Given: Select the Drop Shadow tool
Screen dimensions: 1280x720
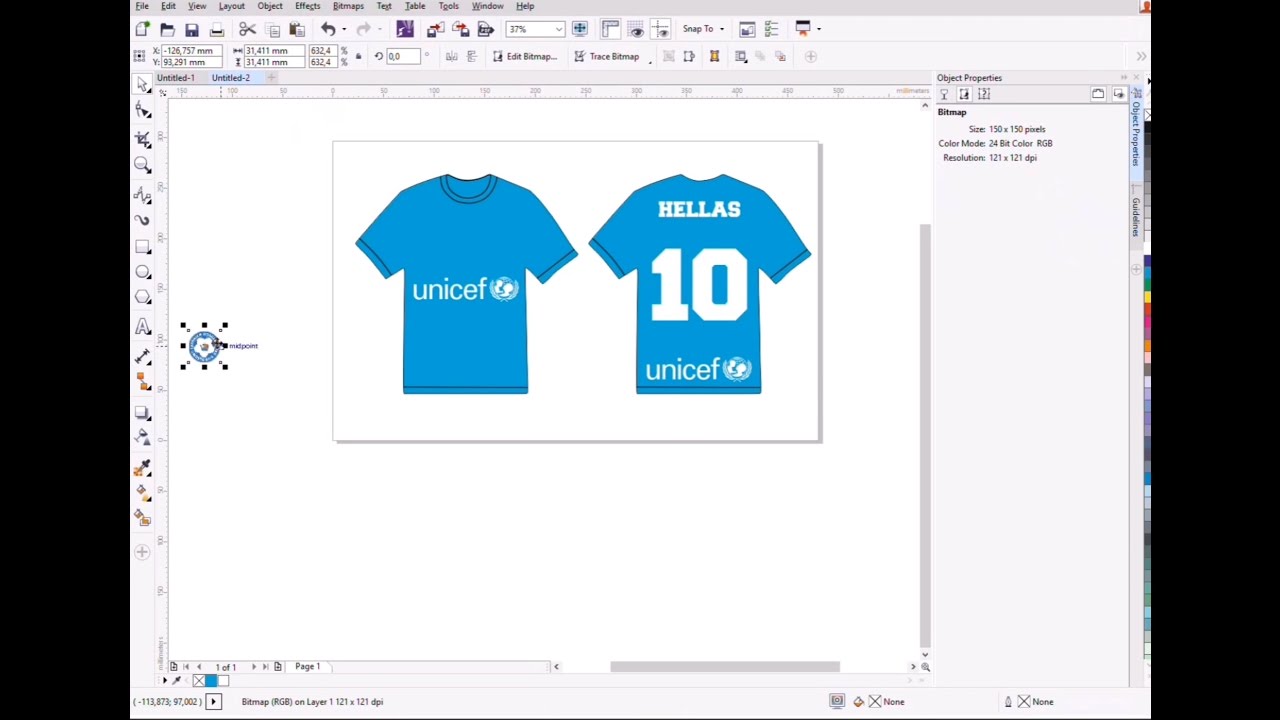Looking at the screenshot, I should click(142, 412).
